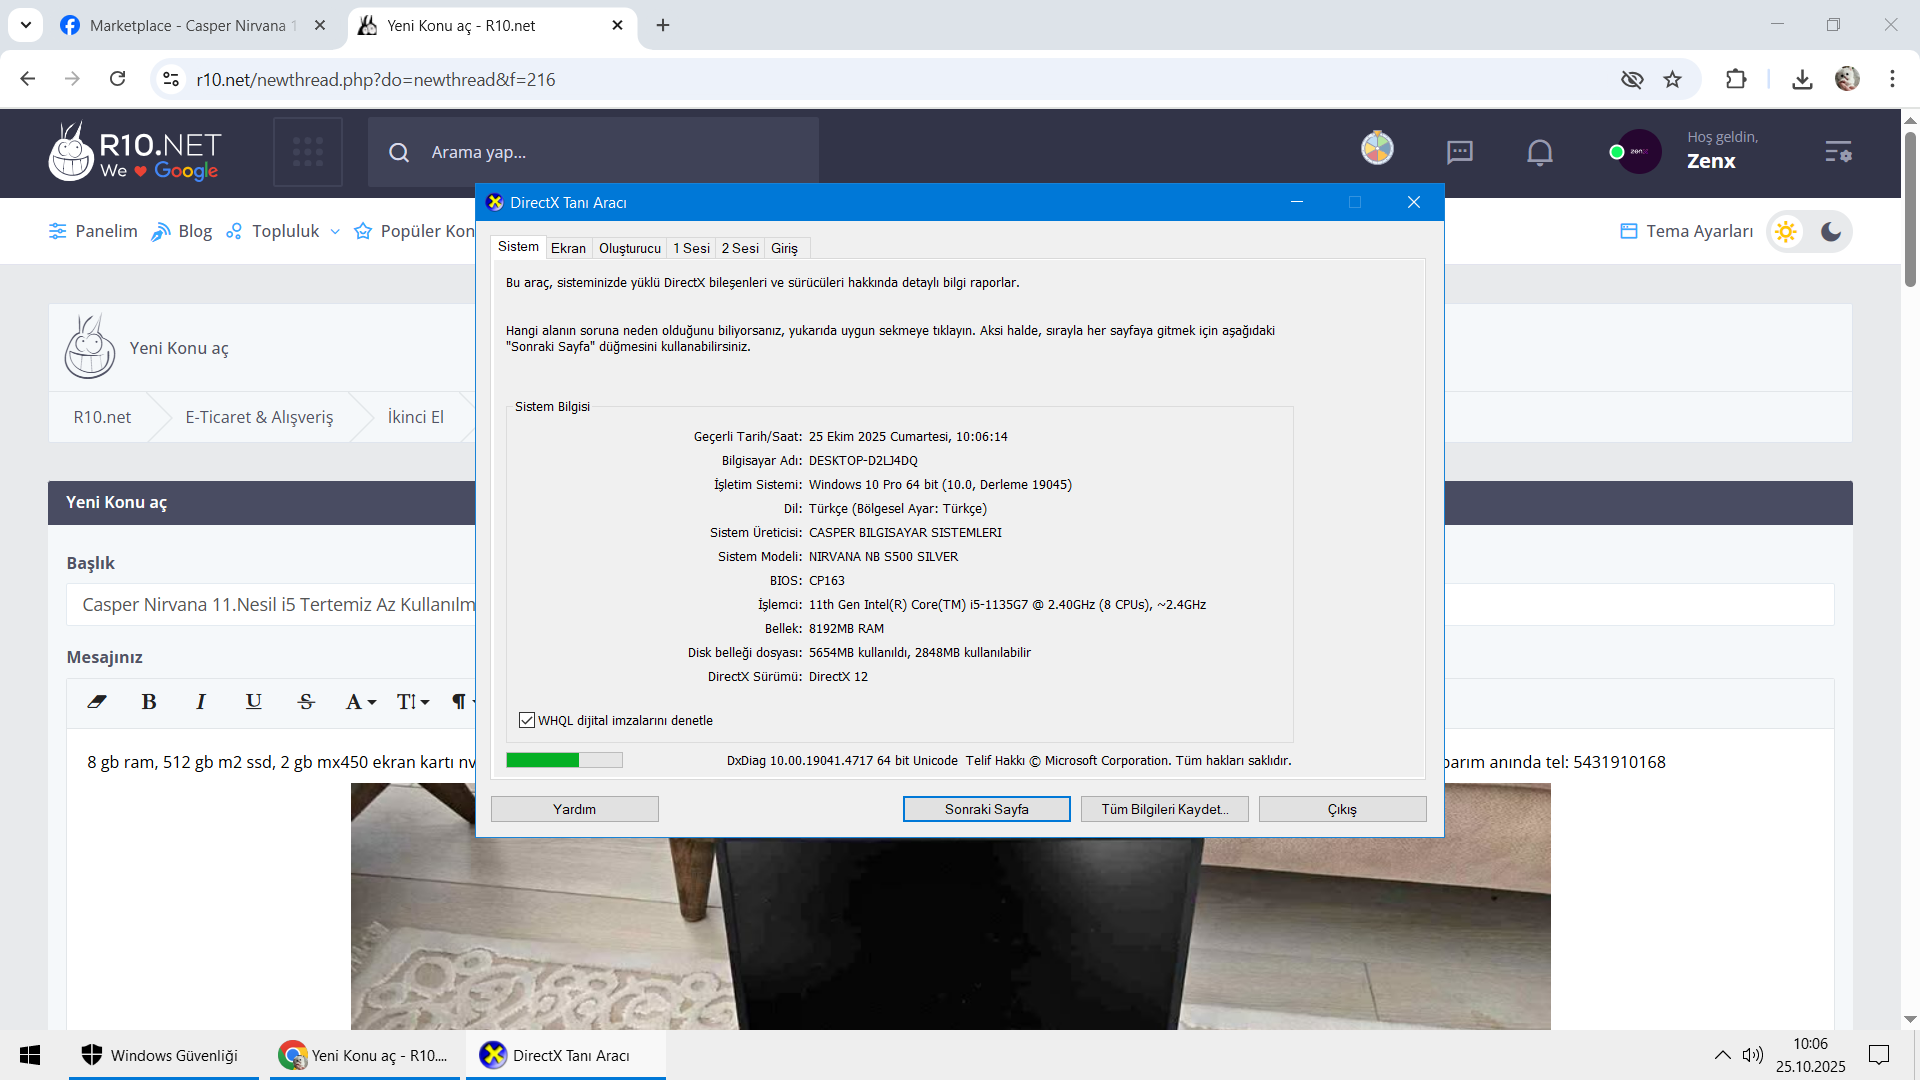
Task: Open the Windows notification center icon
Action: coord(1879,1055)
